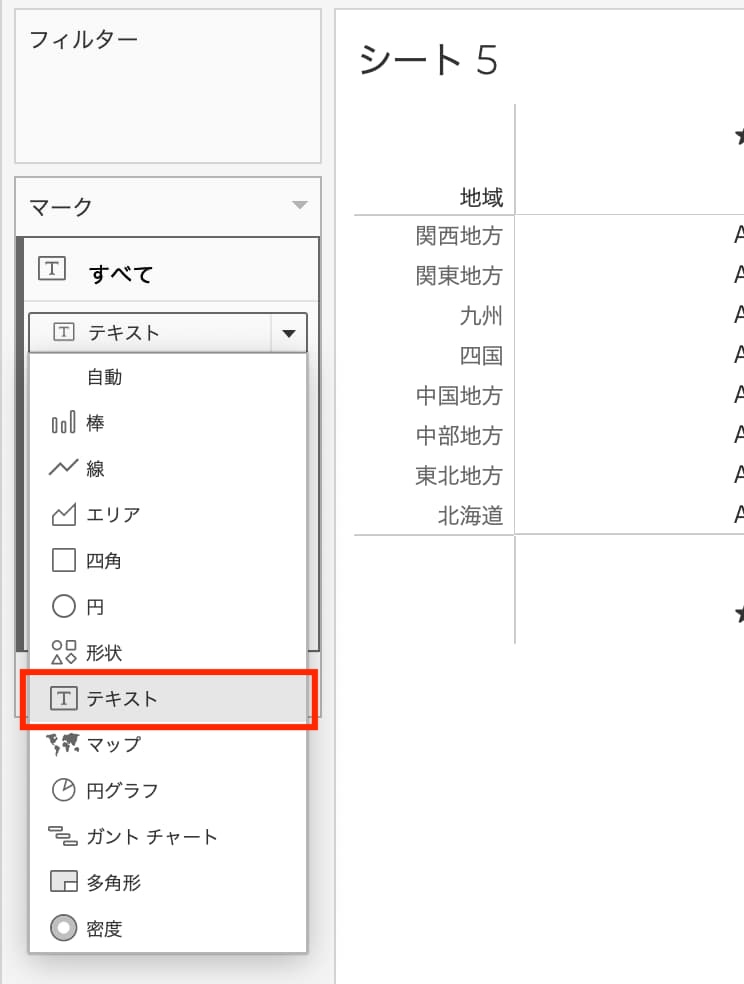Pick the area chart icon (エリア)
Screen dimensions: 744x984
(64, 515)
